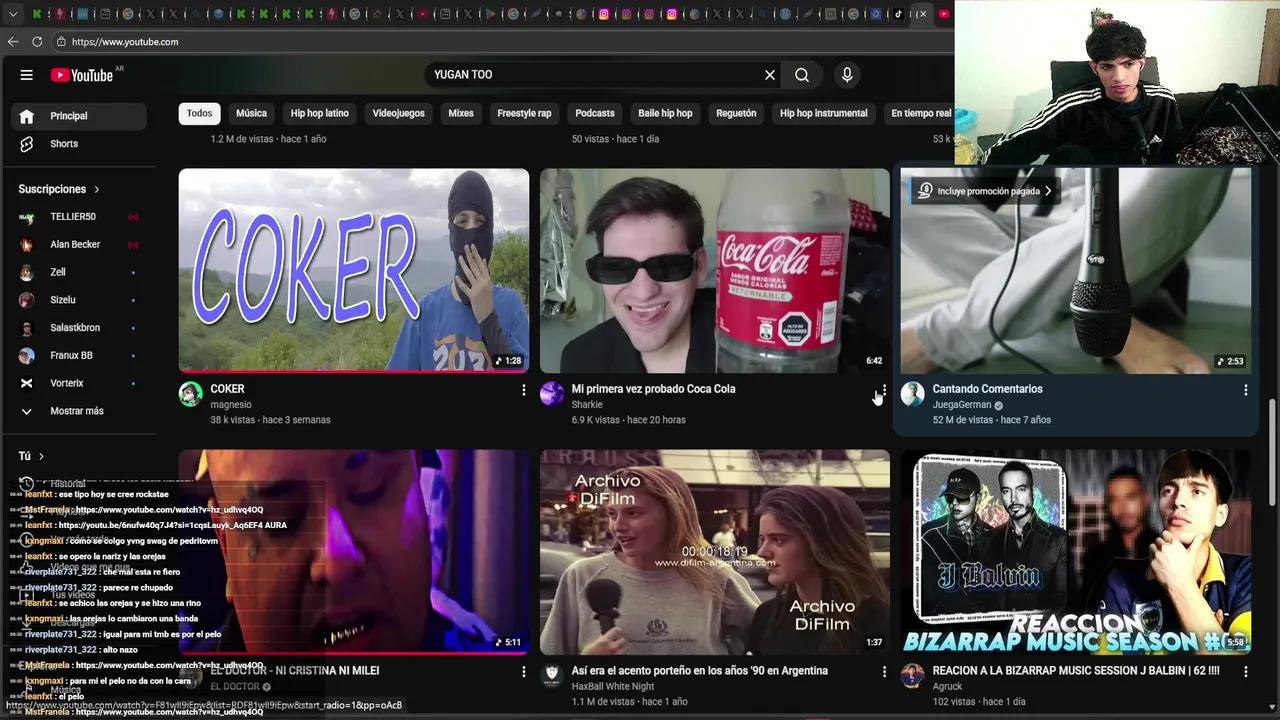Open Sizelu subscription channel
The width and height of the screenshot is (1280, 720).
(x=79, y=300)
